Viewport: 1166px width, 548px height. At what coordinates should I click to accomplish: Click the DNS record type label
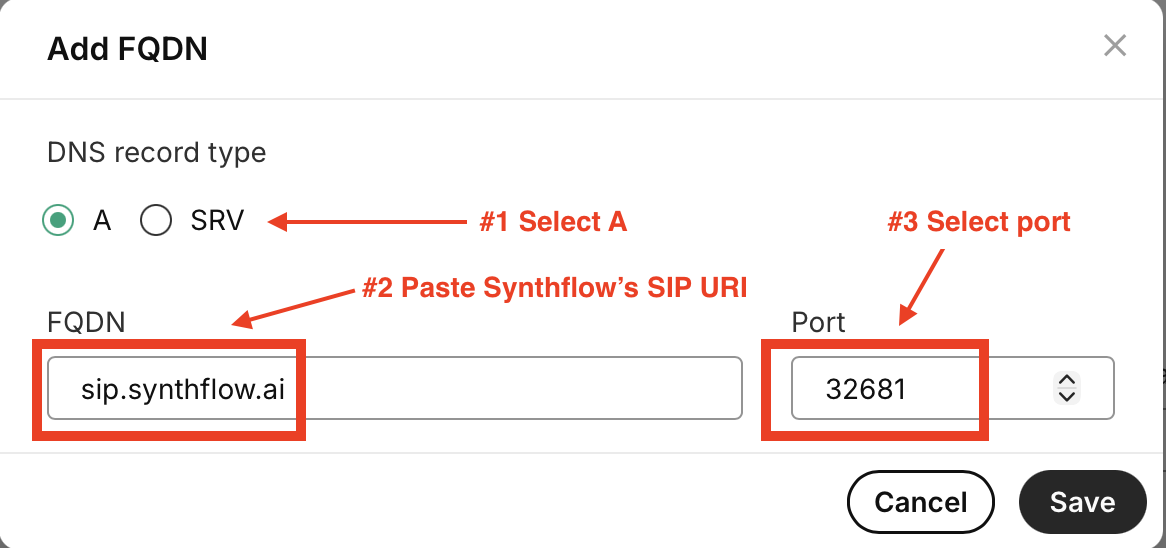tap(156, 153)
